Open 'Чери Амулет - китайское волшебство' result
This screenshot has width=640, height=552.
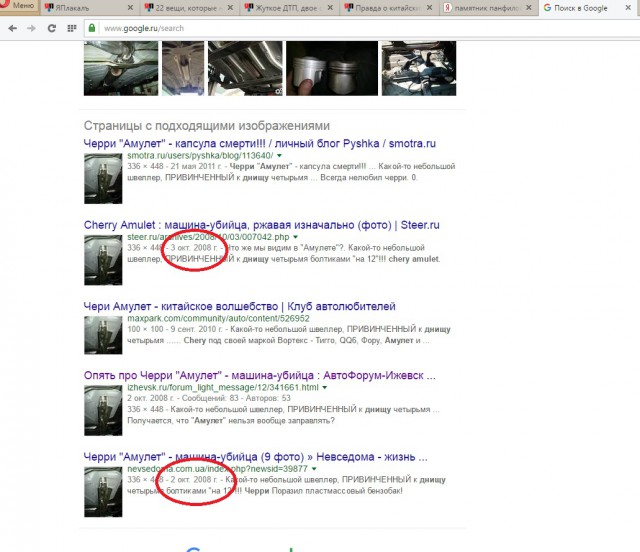tap(240, 307)
